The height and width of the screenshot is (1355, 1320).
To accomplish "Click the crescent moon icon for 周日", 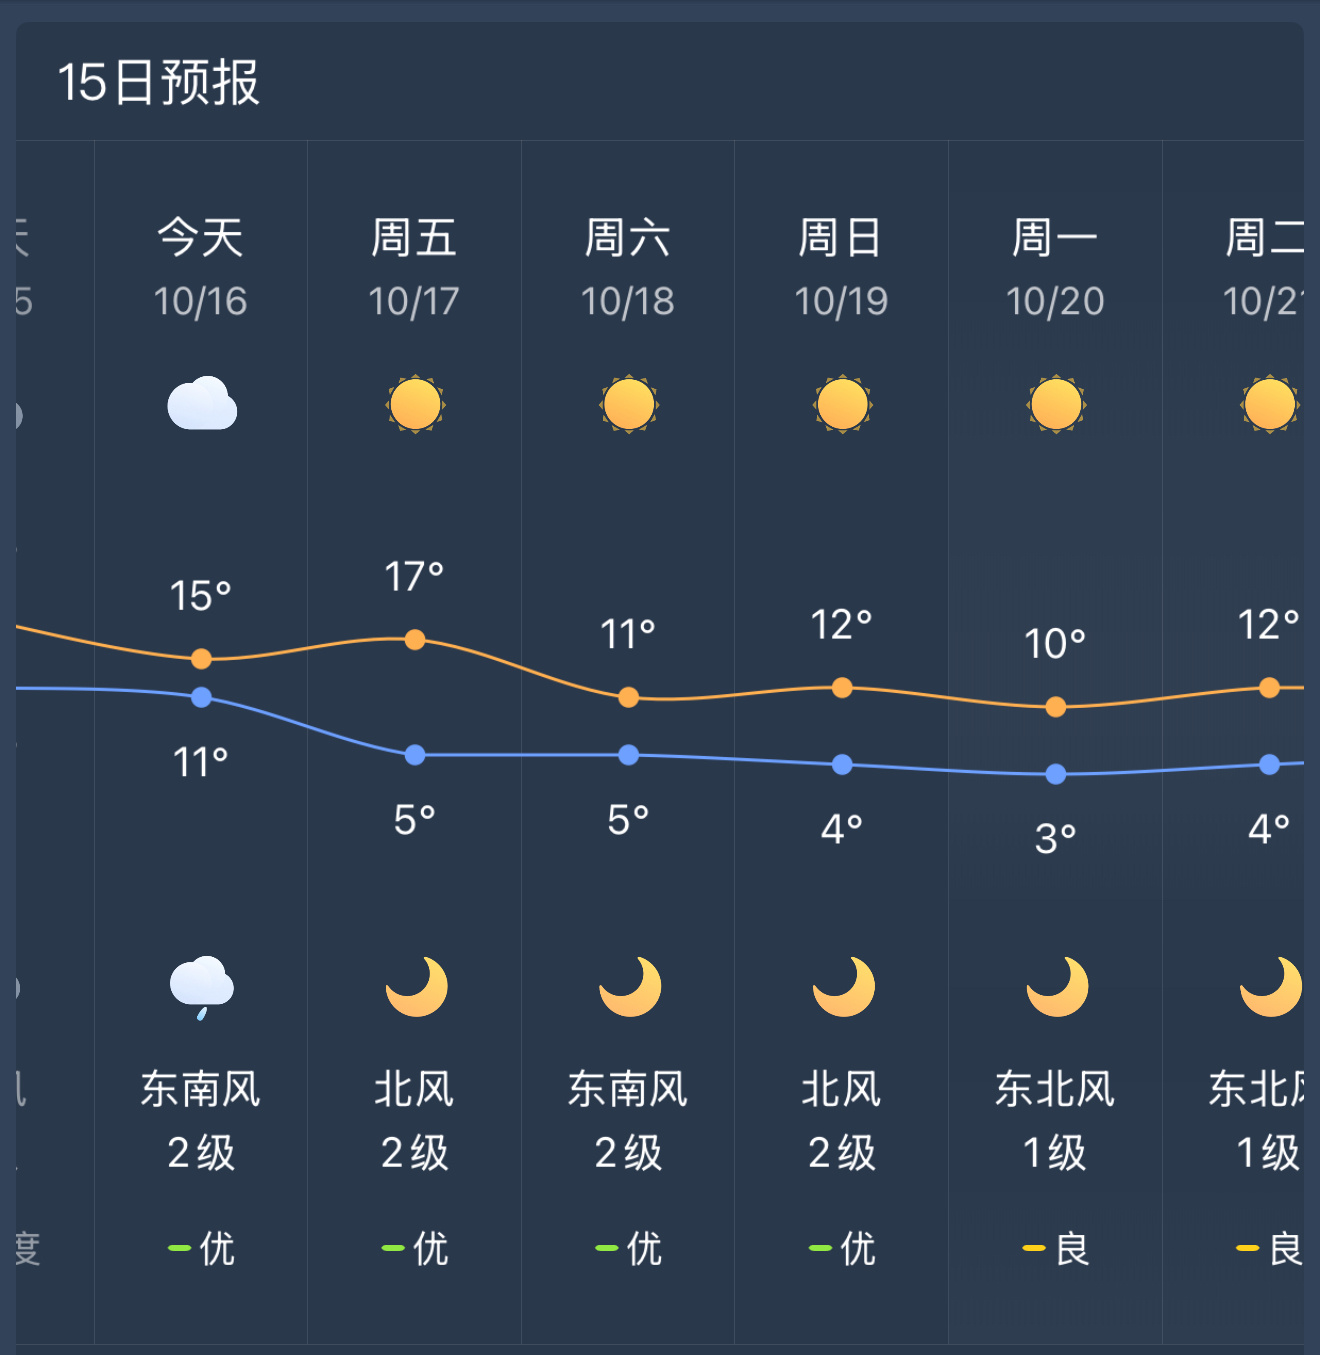I will click(844, 987).
